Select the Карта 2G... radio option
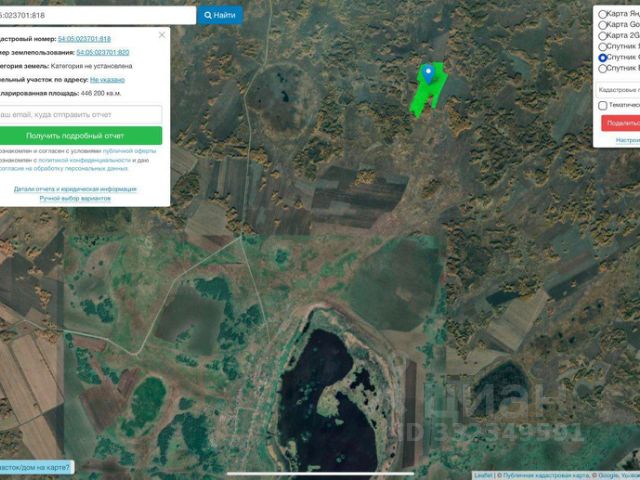Viewport: 640px width, 480px height. click(602, 36)
